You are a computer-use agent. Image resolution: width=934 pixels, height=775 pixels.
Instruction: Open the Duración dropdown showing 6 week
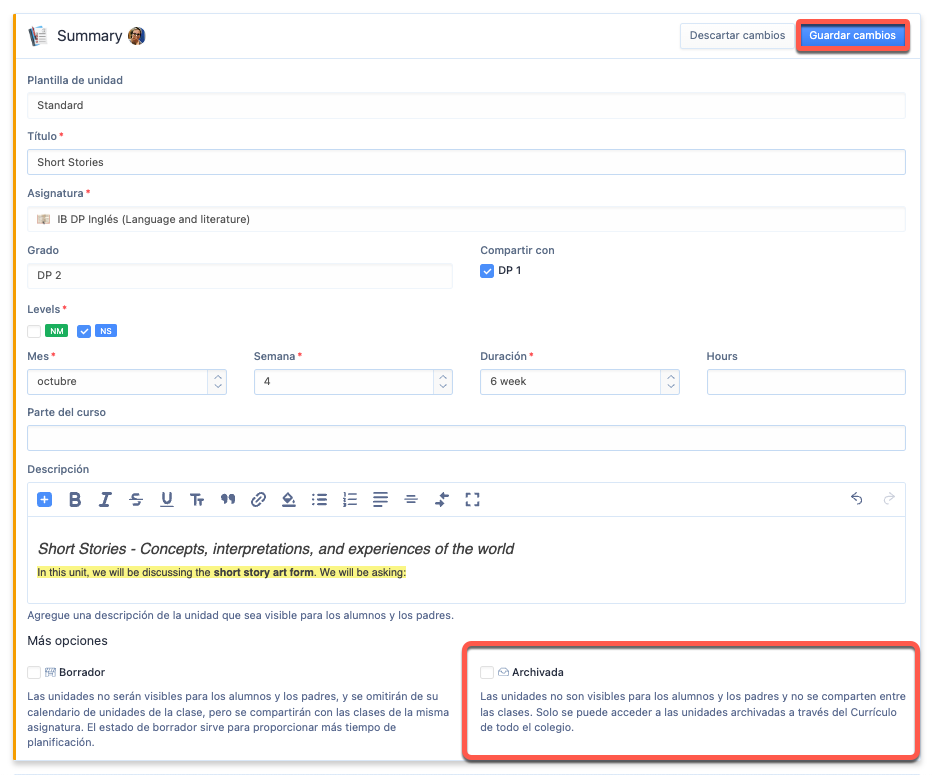pos(579,382)
